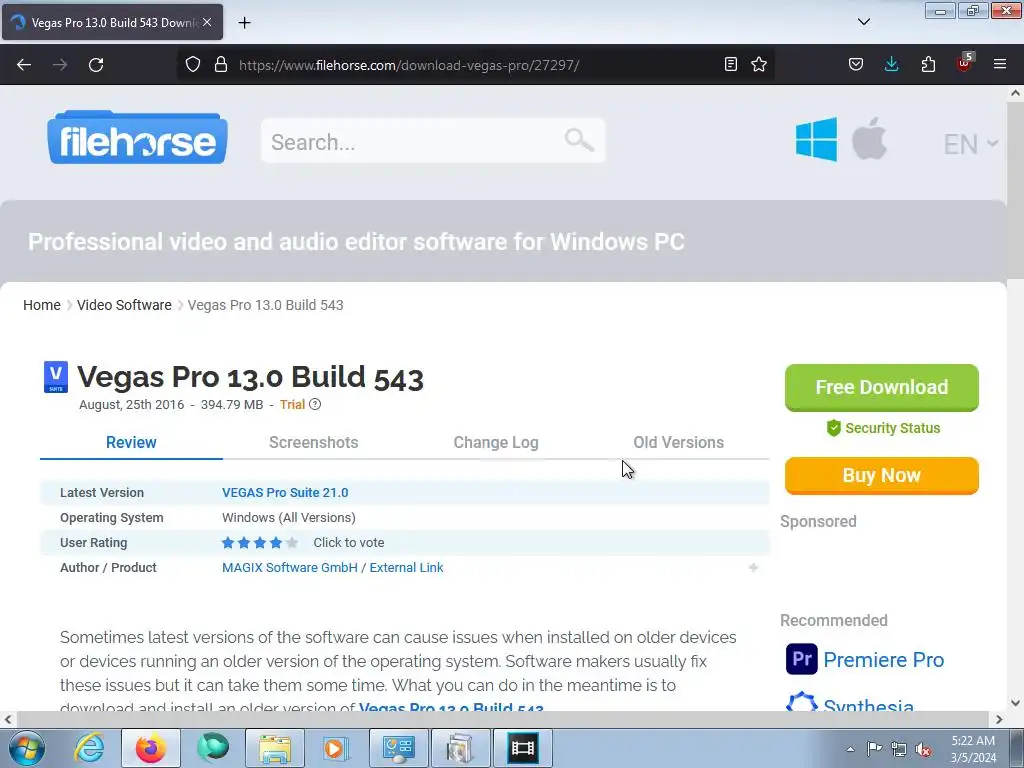The image size is (1024, 768).
Task: View the Security Status
Action: click(883, 428)
